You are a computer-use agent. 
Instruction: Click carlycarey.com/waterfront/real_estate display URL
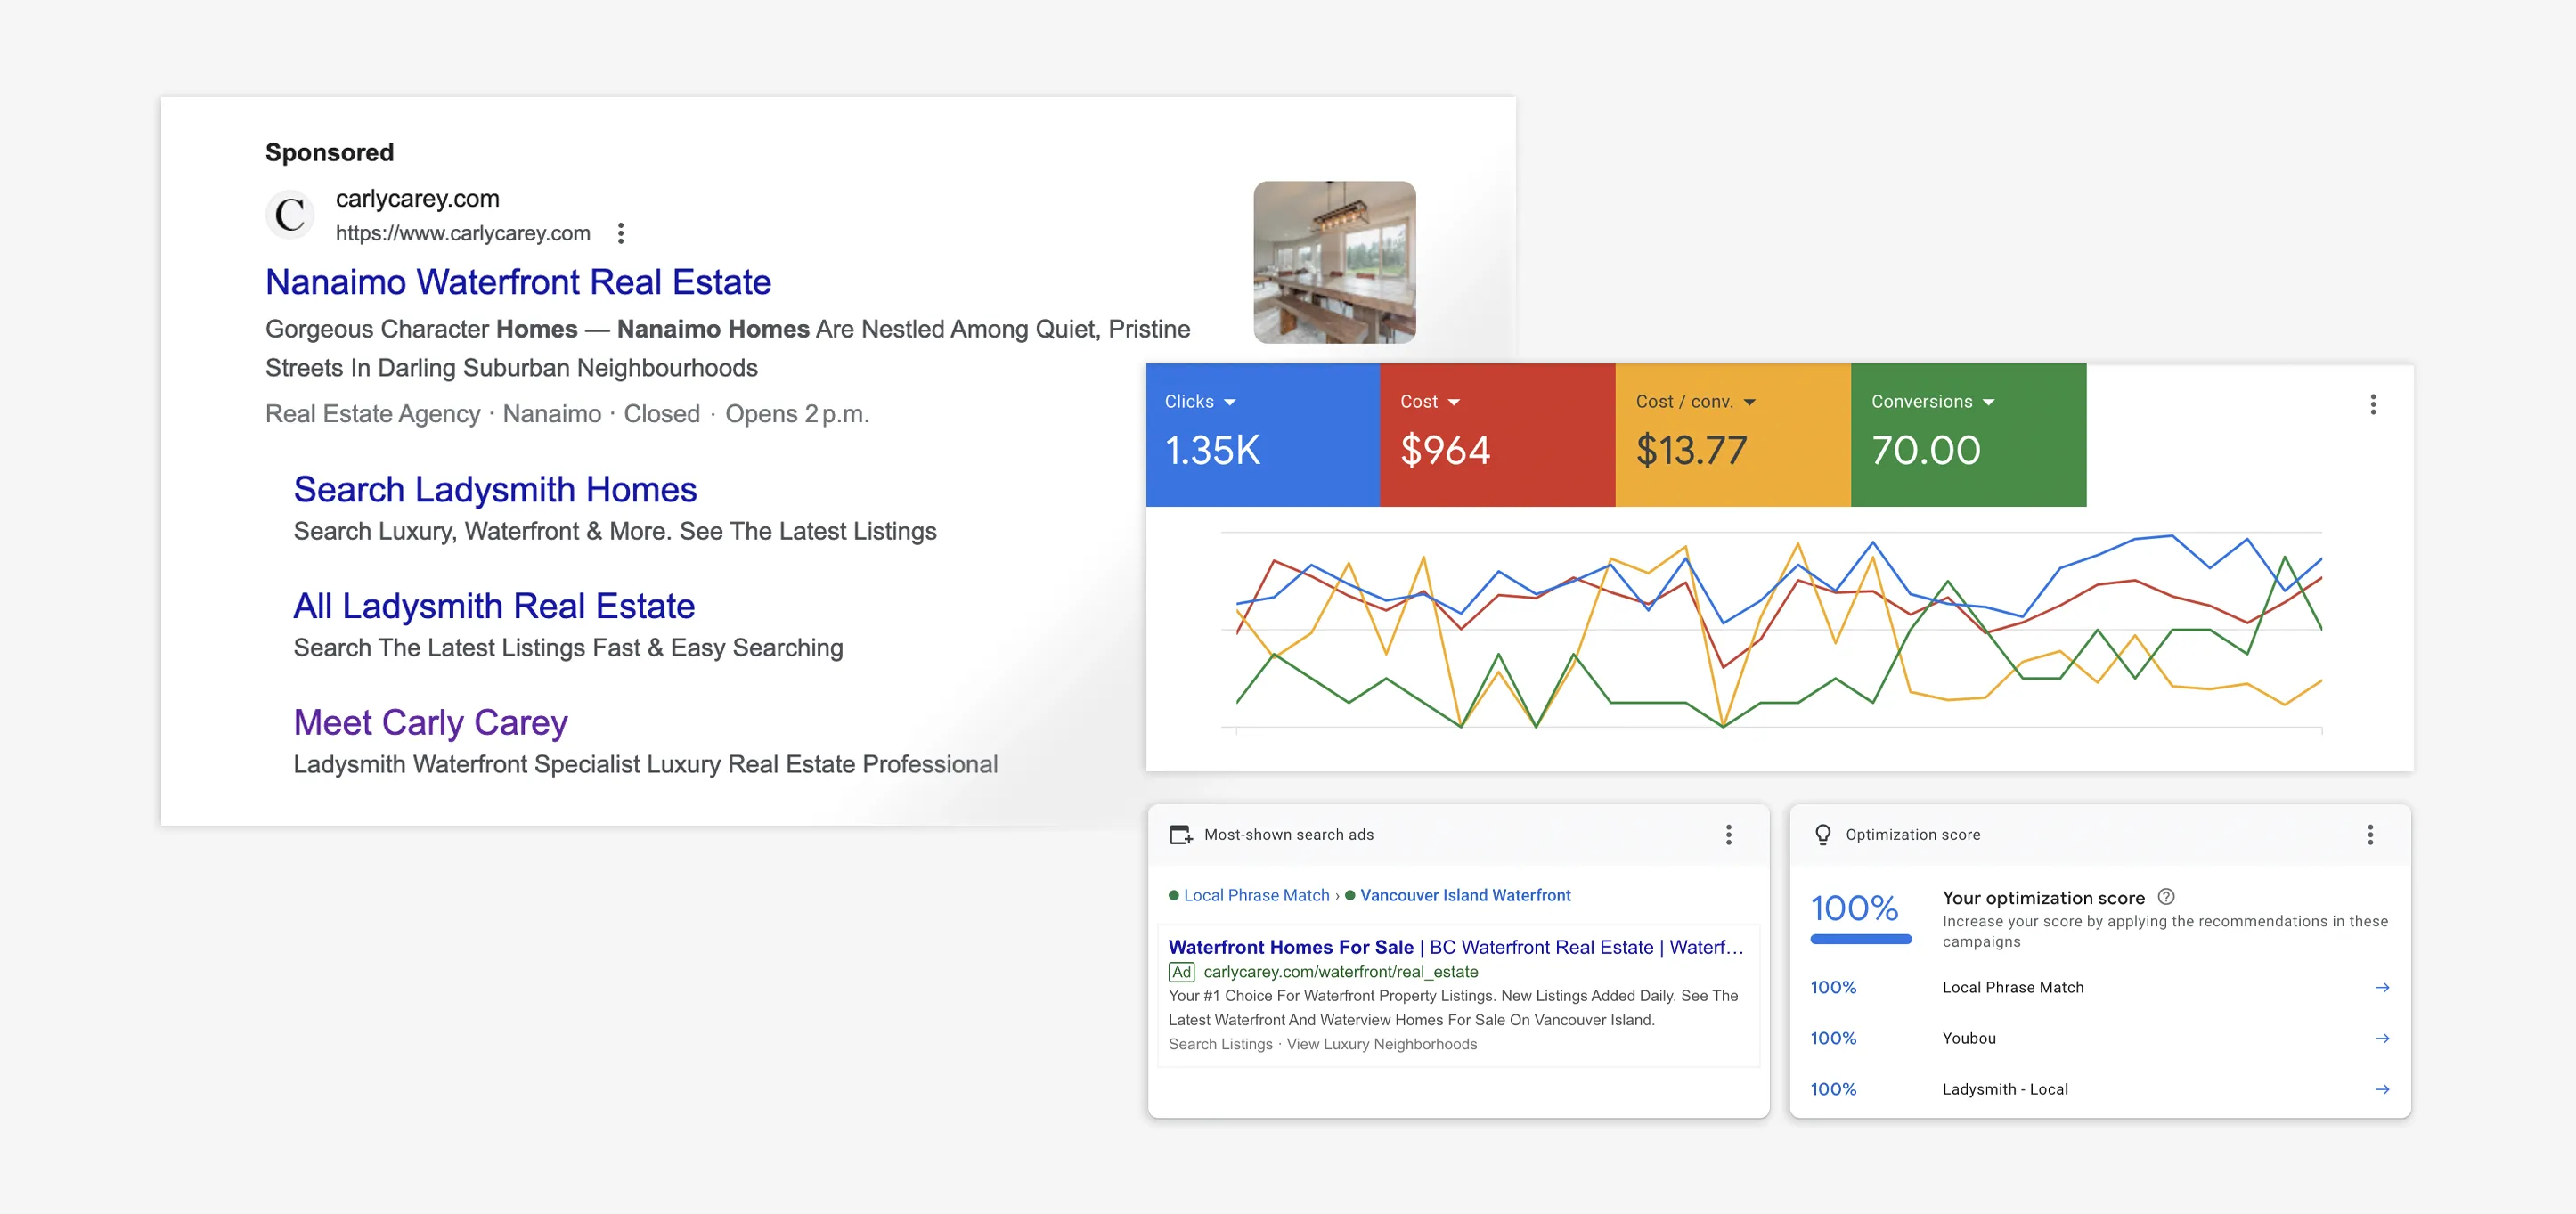(1340, 972)
